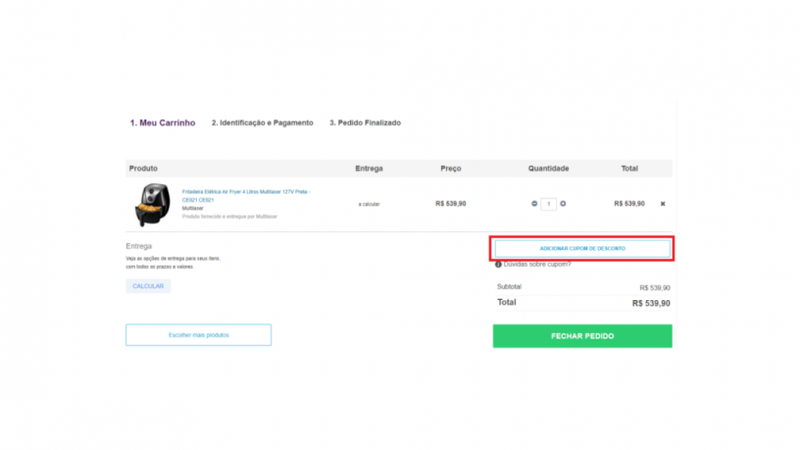Click the Quantidade column header
This screenshot has height=450, width=800.
tap(548, 168)
